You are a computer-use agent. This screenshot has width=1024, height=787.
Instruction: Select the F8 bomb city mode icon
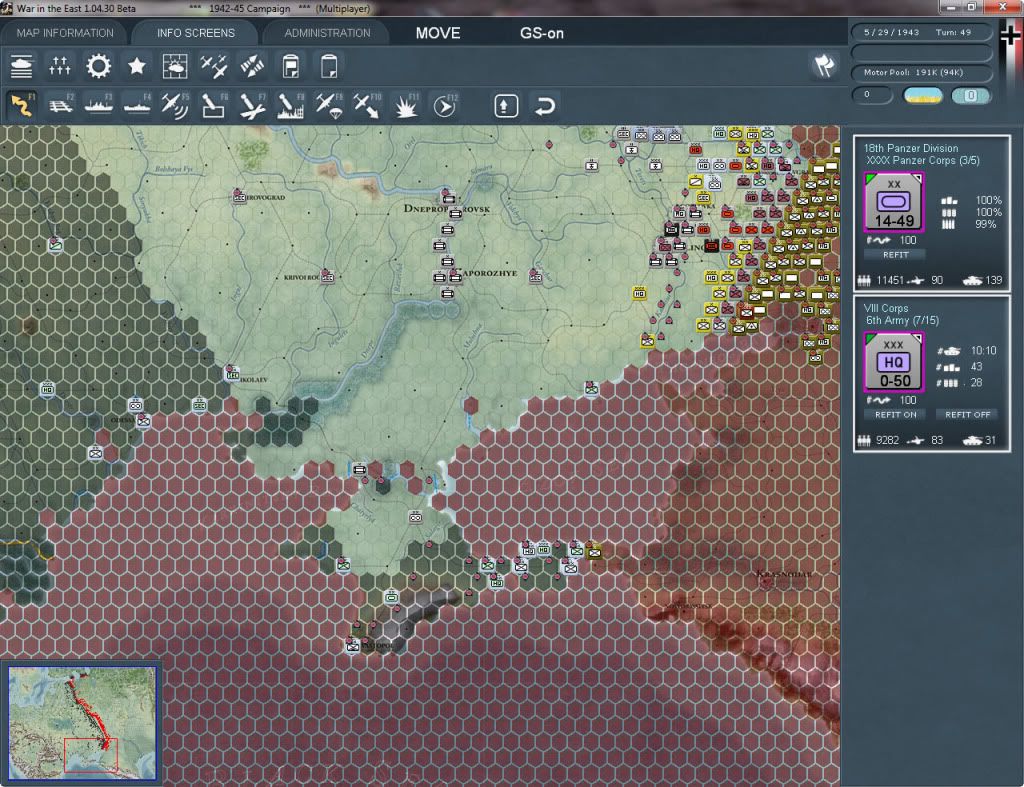click(x=291, y=105)
